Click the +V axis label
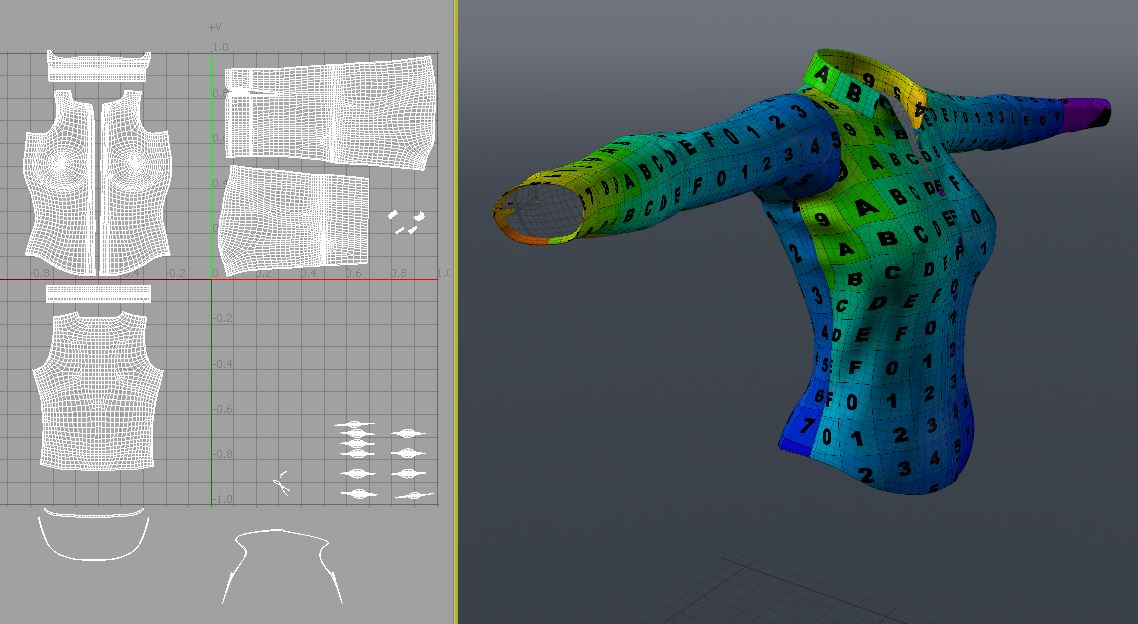The height and width of the screenshot is (624, 1138). coord(213,26)
